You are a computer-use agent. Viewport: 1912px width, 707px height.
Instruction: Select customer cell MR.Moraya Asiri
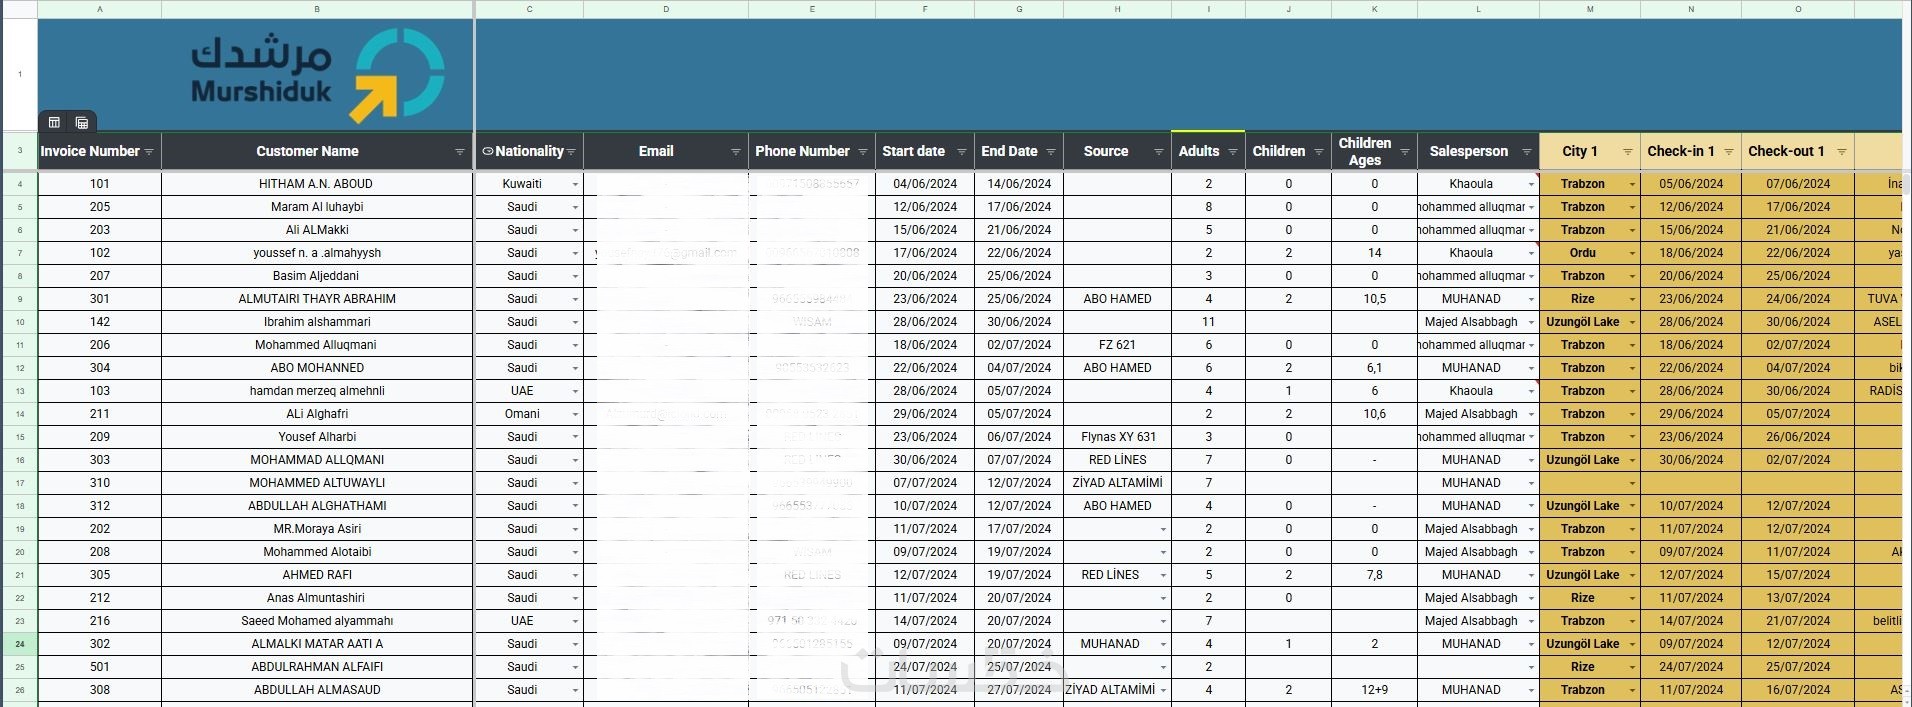click(317, 529)
